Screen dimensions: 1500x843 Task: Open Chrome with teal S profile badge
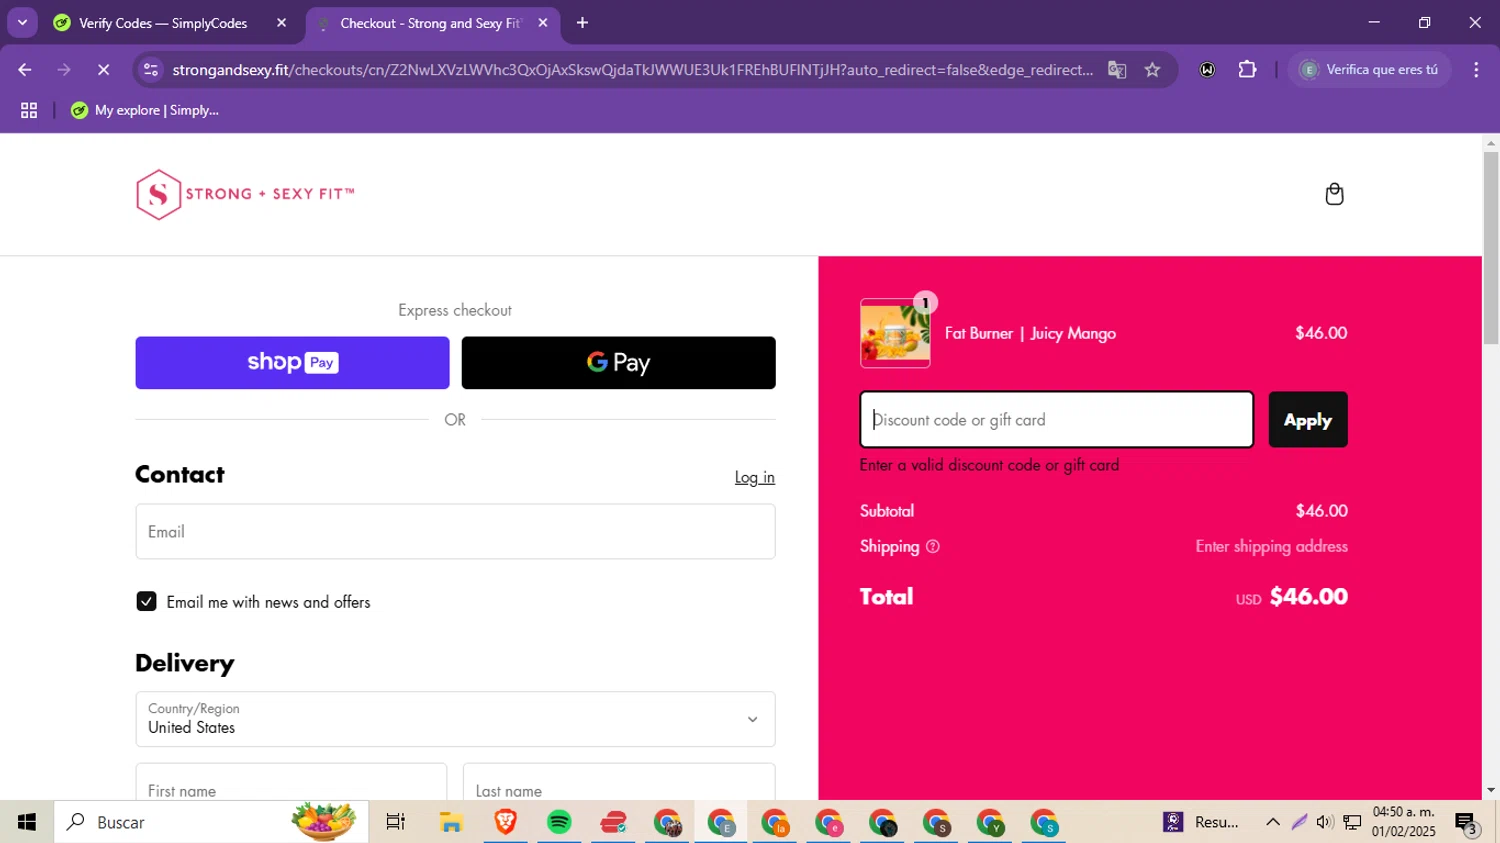[x=1045, y=822]
